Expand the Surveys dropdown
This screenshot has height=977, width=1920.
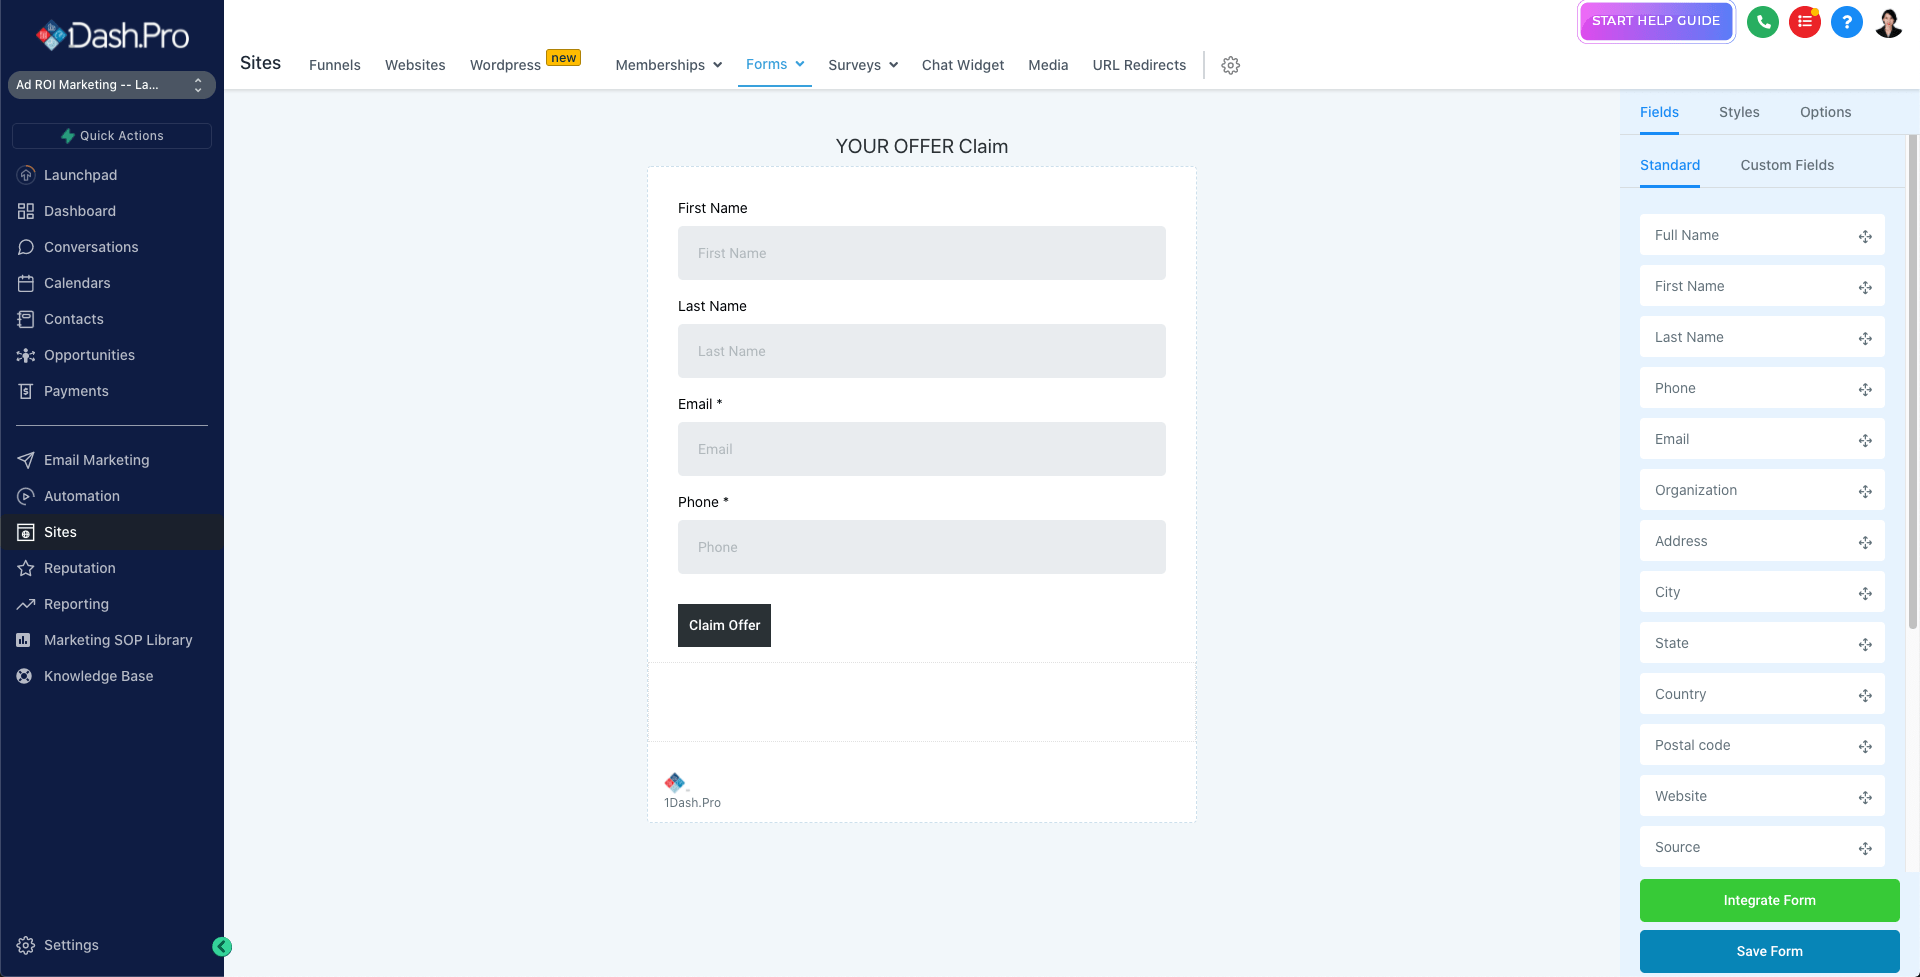[x=861, y=64]
